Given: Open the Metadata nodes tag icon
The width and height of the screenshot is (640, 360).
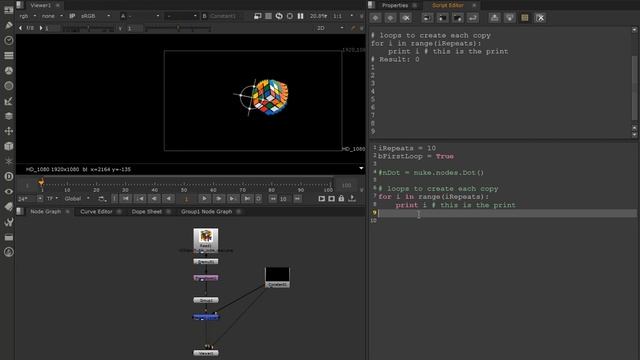Looking at the screenshot, I should point(9,207).
